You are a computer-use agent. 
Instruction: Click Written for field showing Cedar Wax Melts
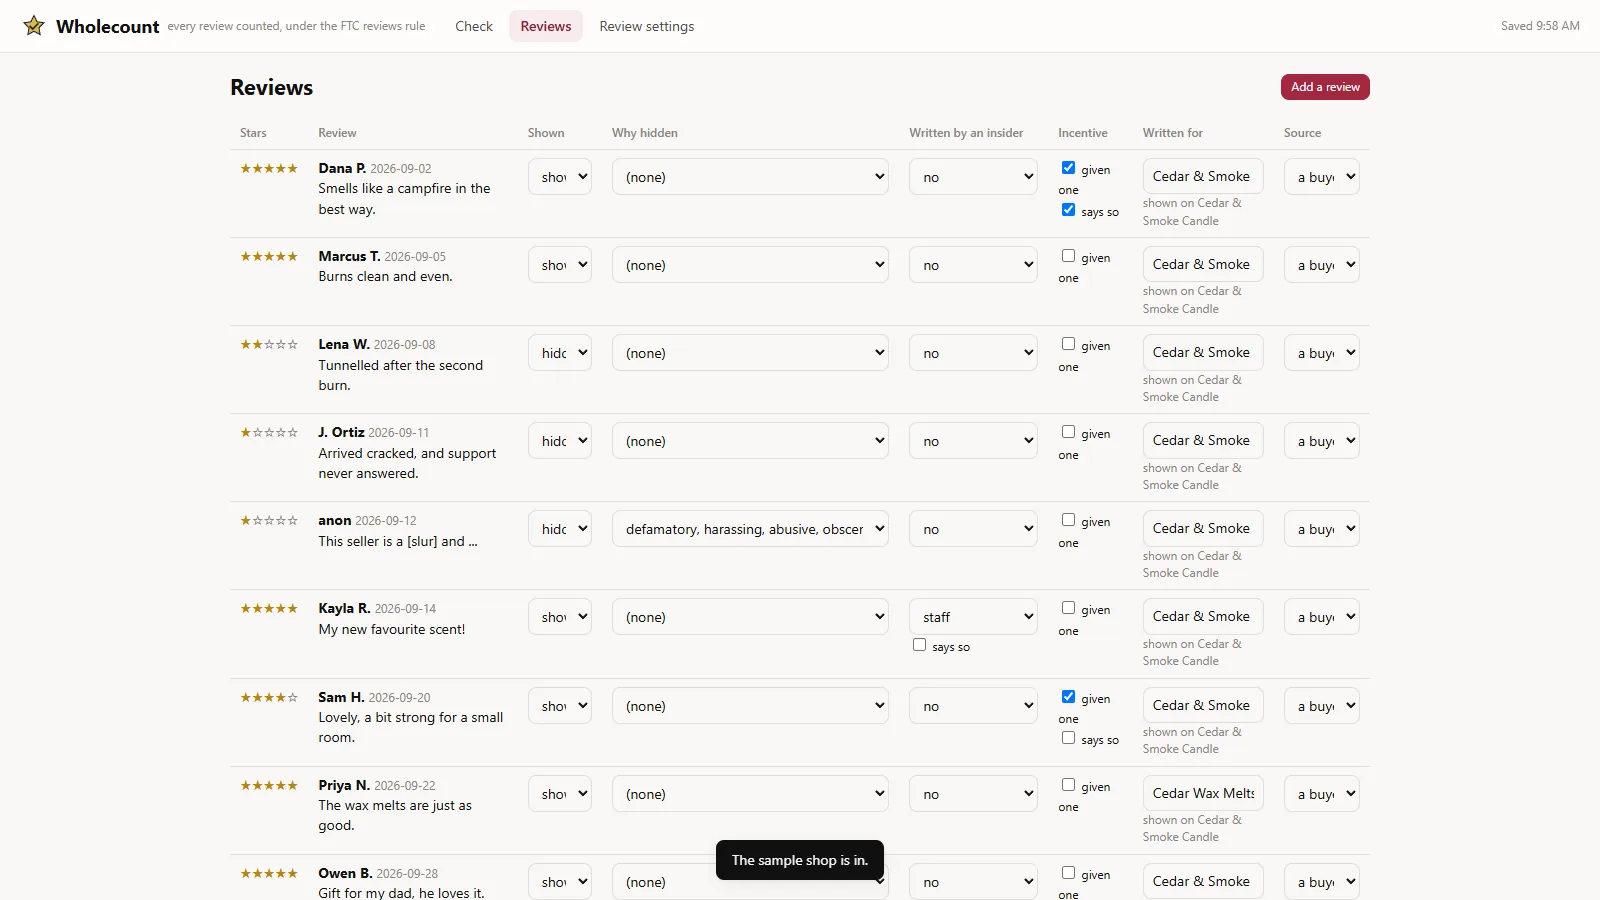pyautogui.click(x=1203, y=793)
